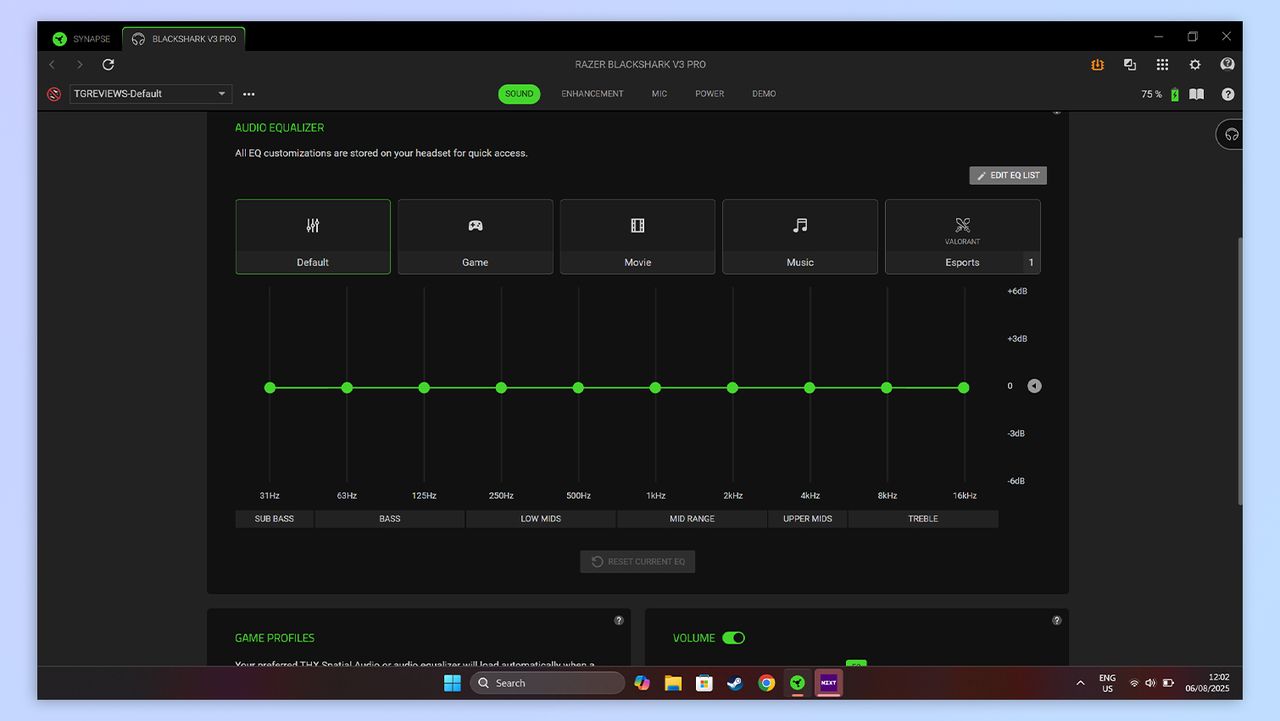Image resolution: width=1280 pixels, height=721 pixels.
Task: Refresh the Synapse page
Action: (x=108, y=64)
